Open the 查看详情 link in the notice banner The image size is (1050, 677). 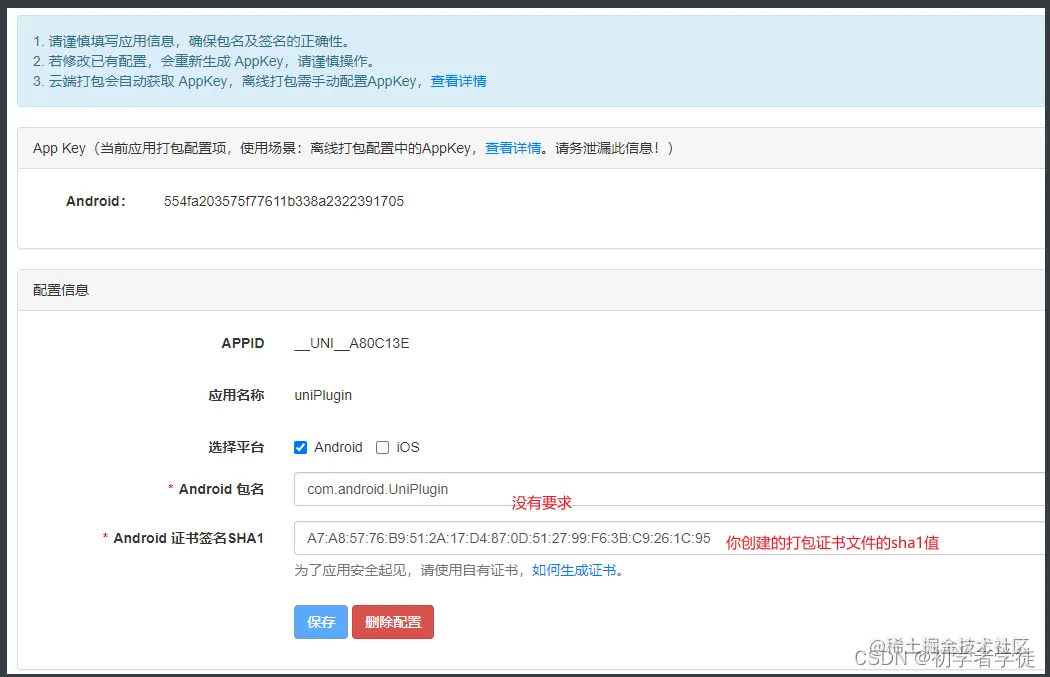coord(457,81)
